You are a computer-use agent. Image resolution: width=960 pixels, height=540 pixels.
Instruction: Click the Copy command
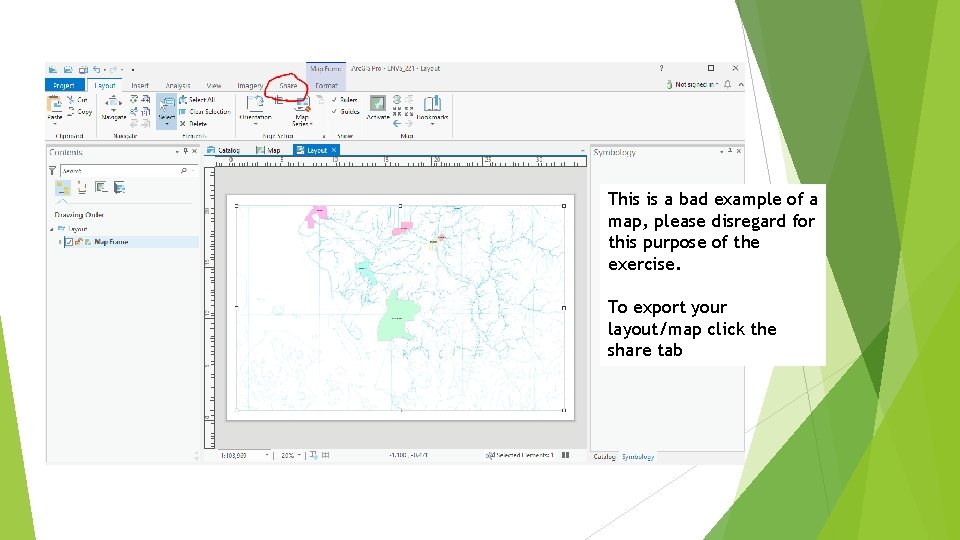(80, 111)
